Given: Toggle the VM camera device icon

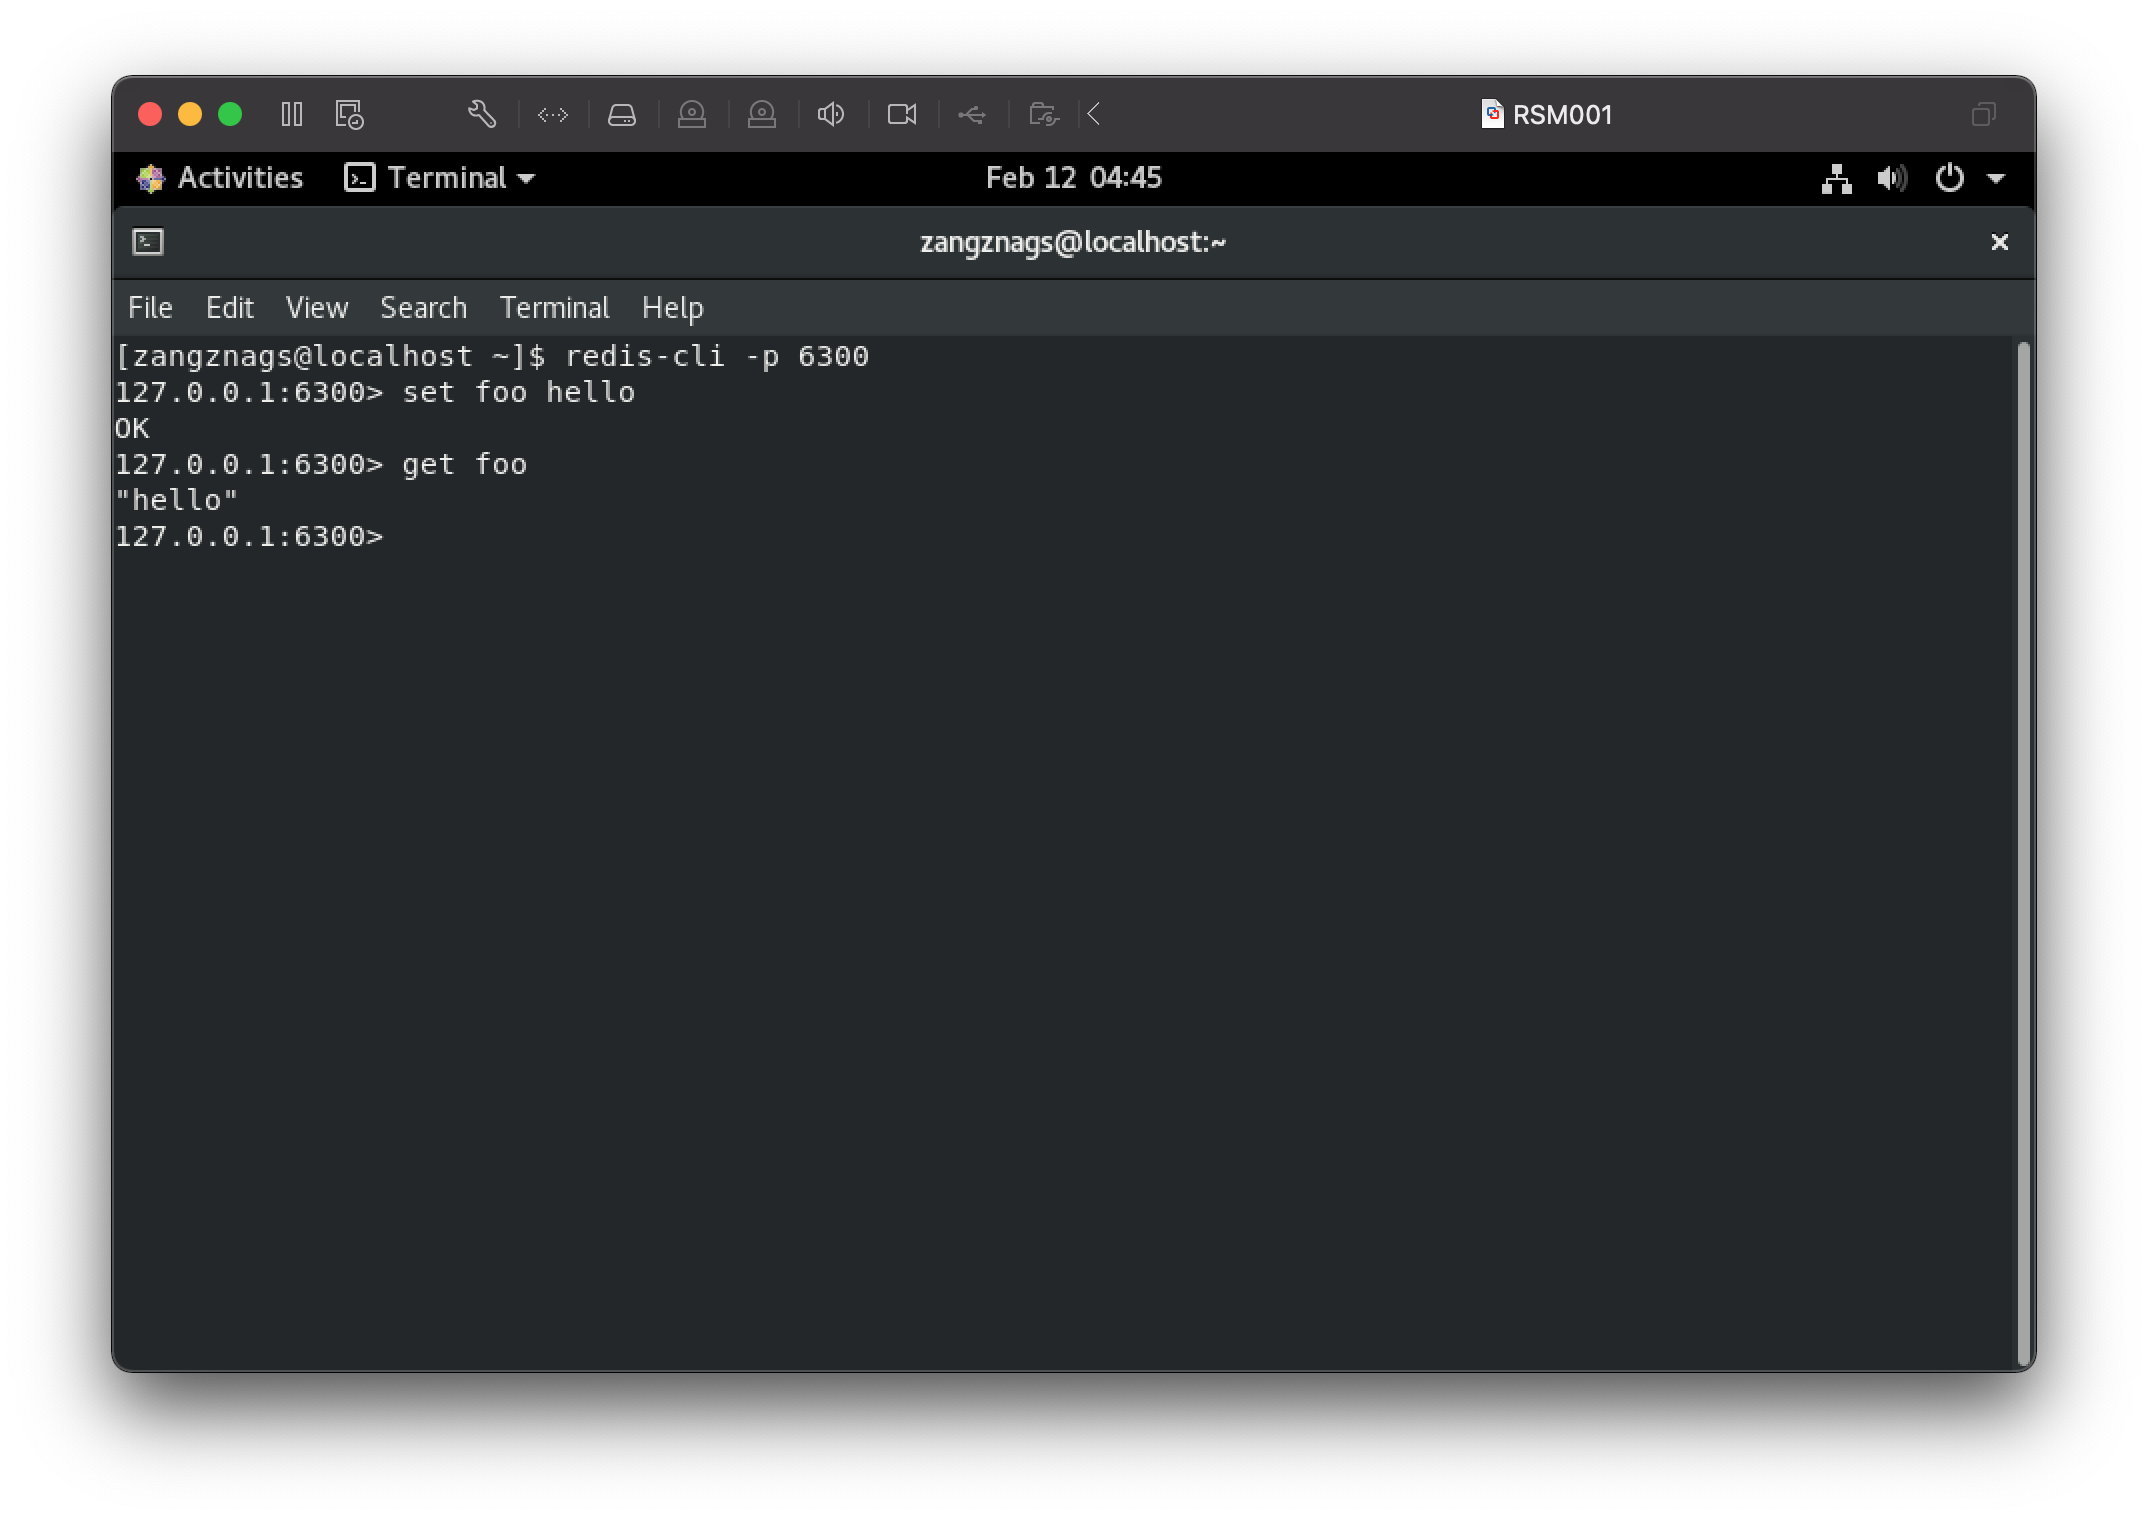Looking at the screenshot, I should (902, 115).
